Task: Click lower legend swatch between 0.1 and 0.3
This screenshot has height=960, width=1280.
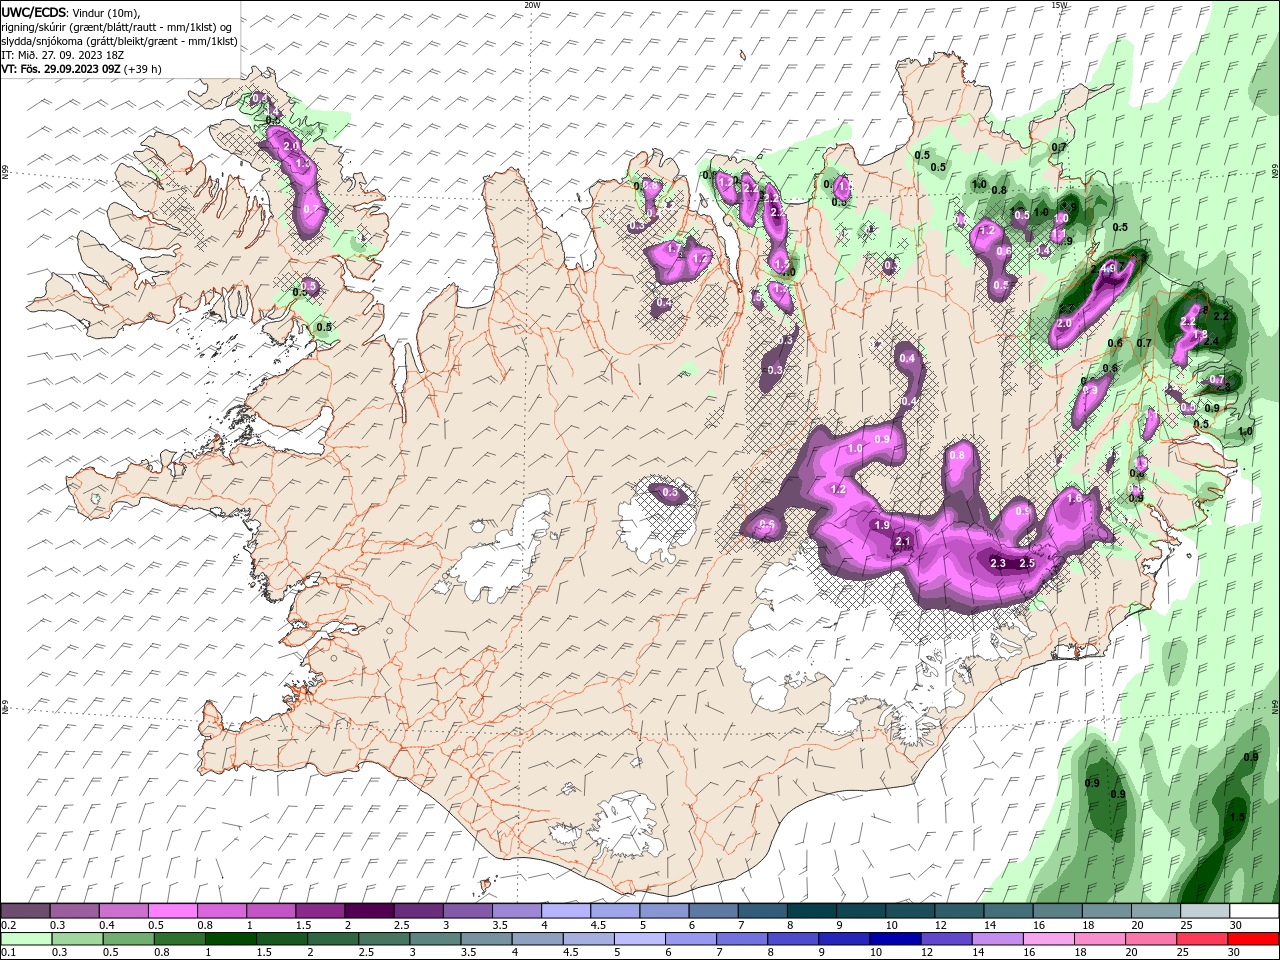Action: point(26,939)
